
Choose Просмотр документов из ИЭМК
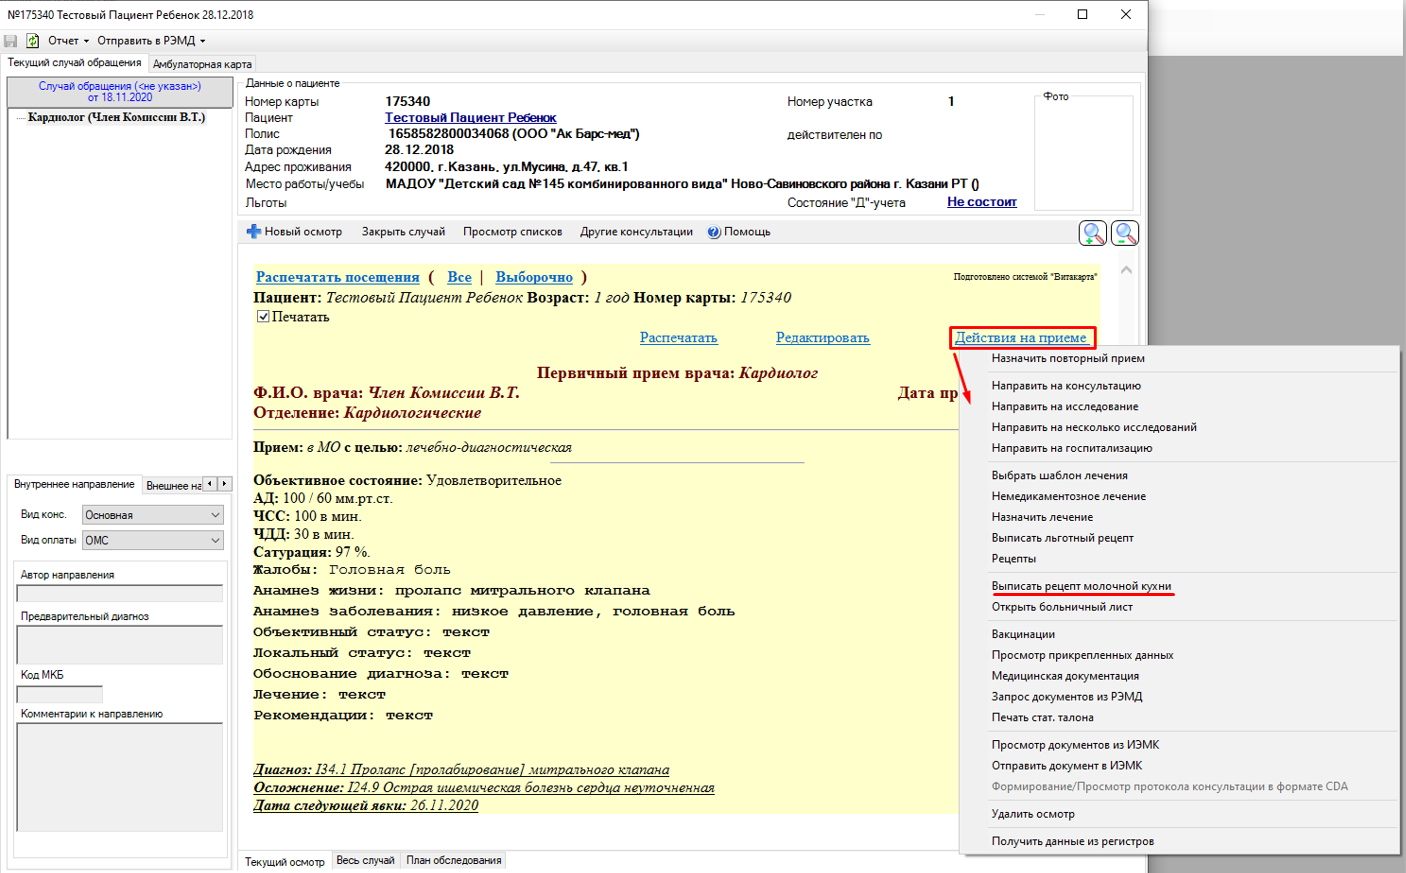click(1075, 745)
